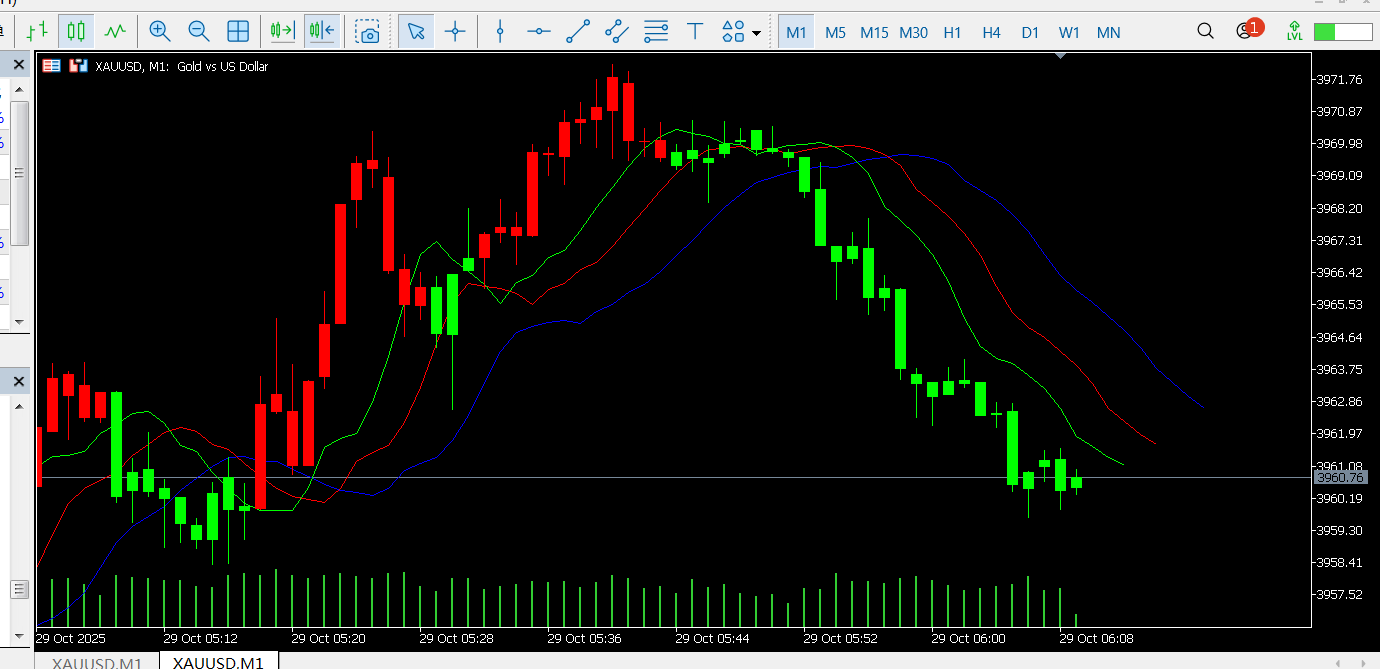Select the Fibonacci retracement tool

(656, 31)
